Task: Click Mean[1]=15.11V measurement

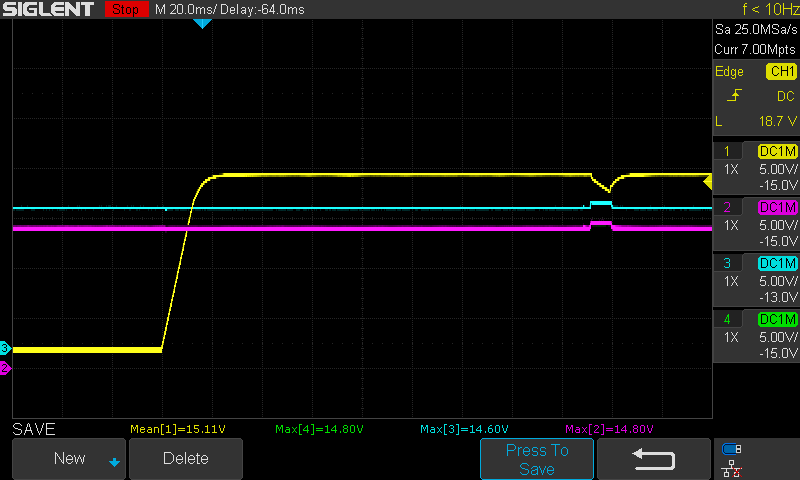Action: [x=178, y=429]
